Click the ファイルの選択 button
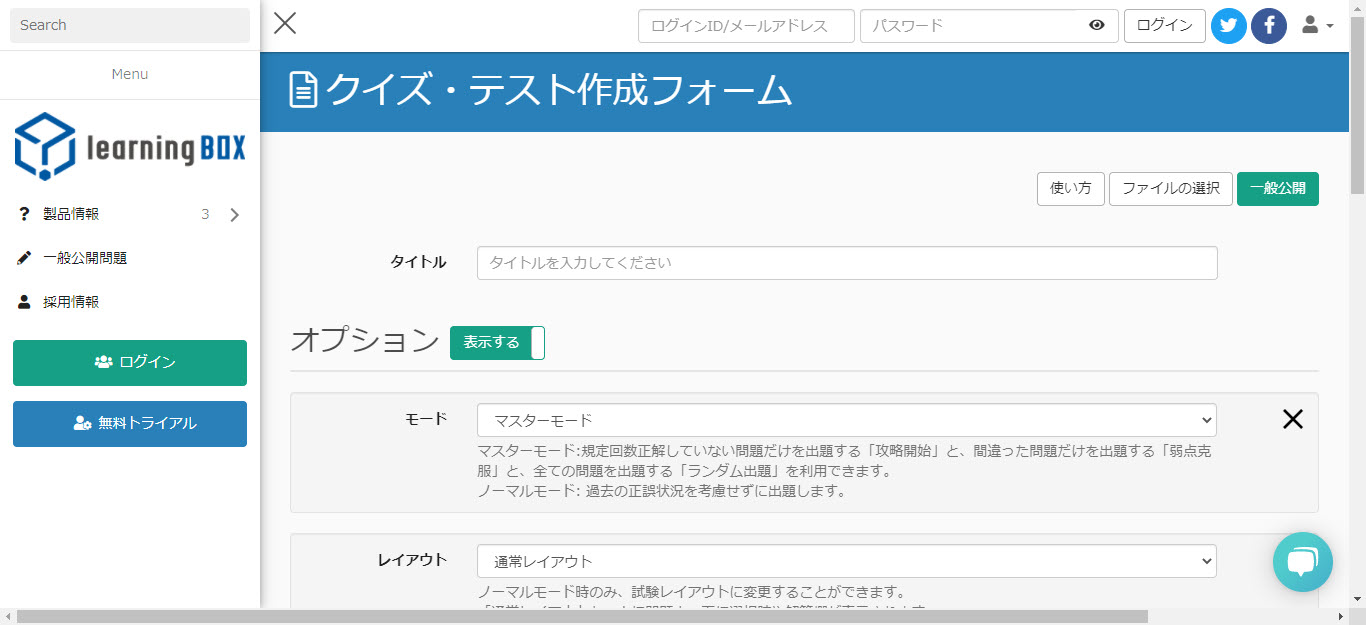 point(1170,188)
